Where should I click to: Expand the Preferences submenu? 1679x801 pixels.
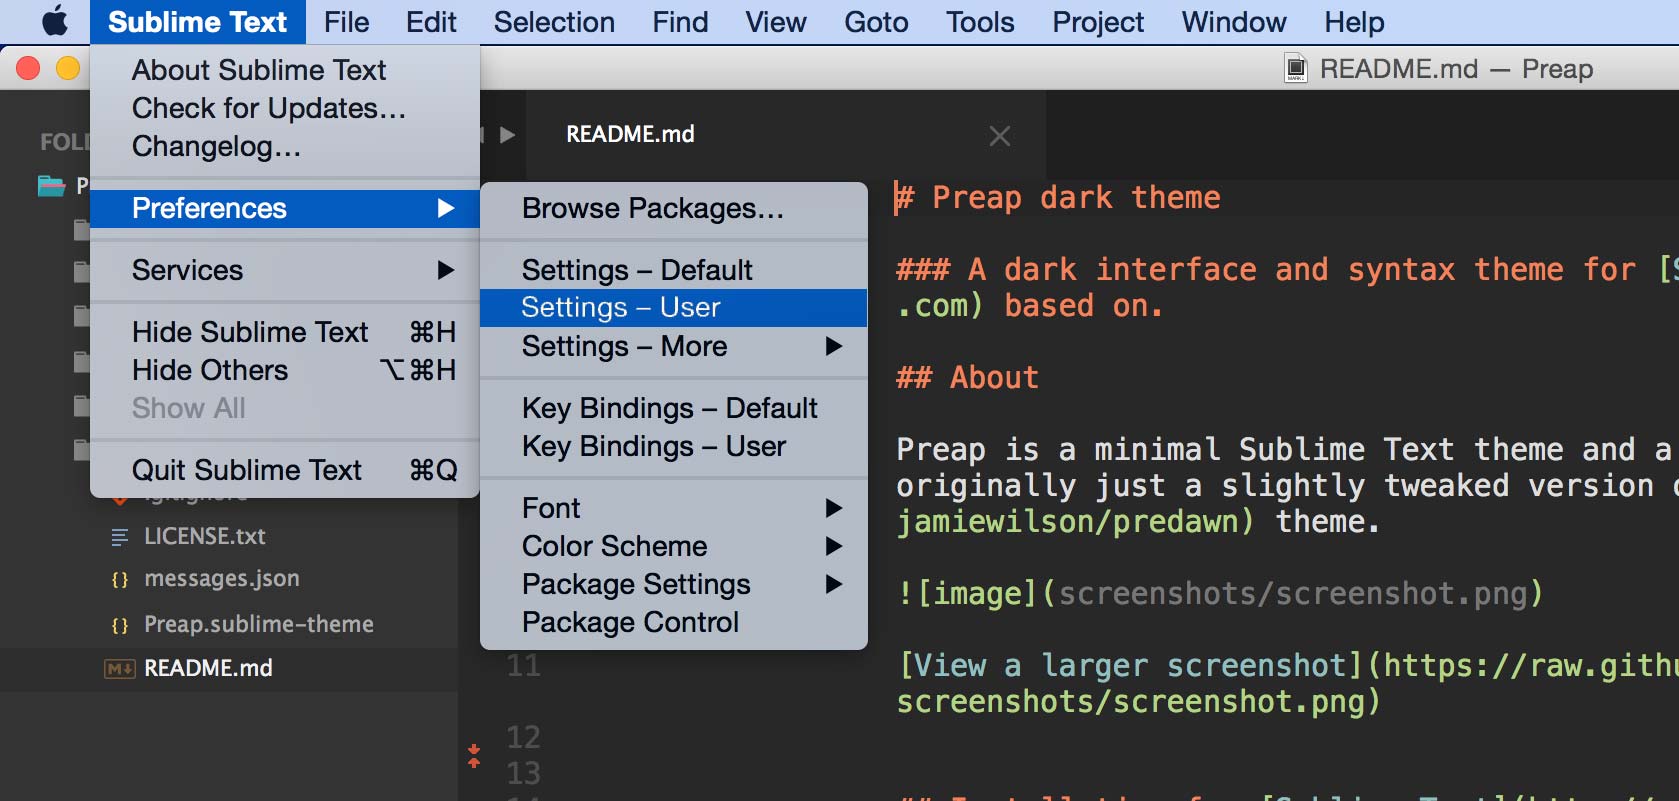285,208
